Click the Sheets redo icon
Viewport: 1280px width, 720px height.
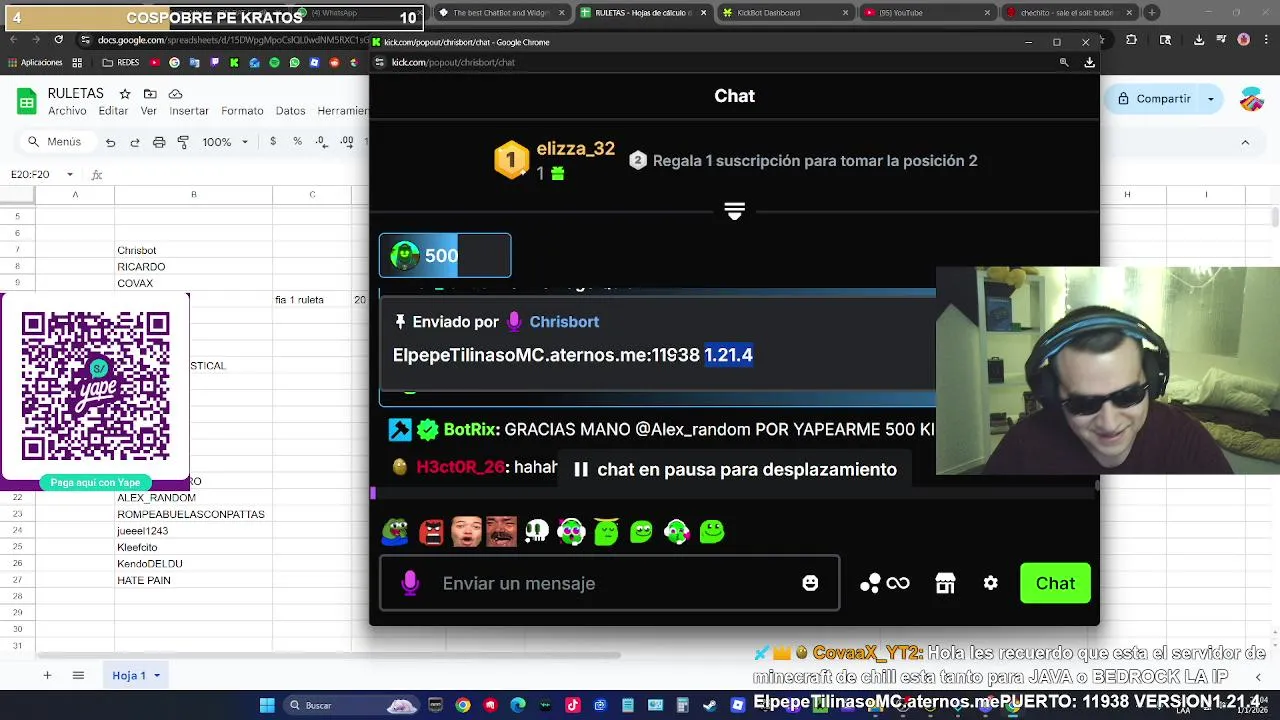(135, 142)
